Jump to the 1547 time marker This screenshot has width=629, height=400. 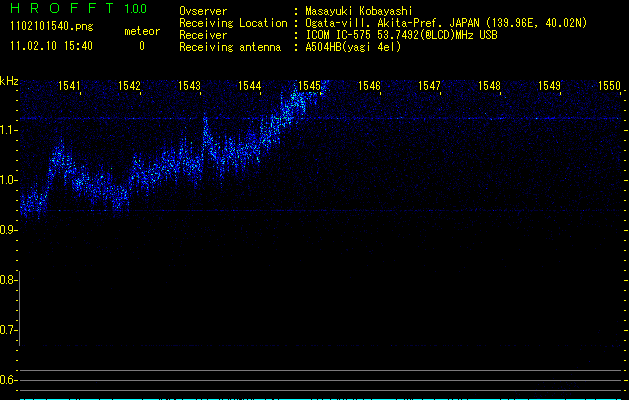(430, 87)
